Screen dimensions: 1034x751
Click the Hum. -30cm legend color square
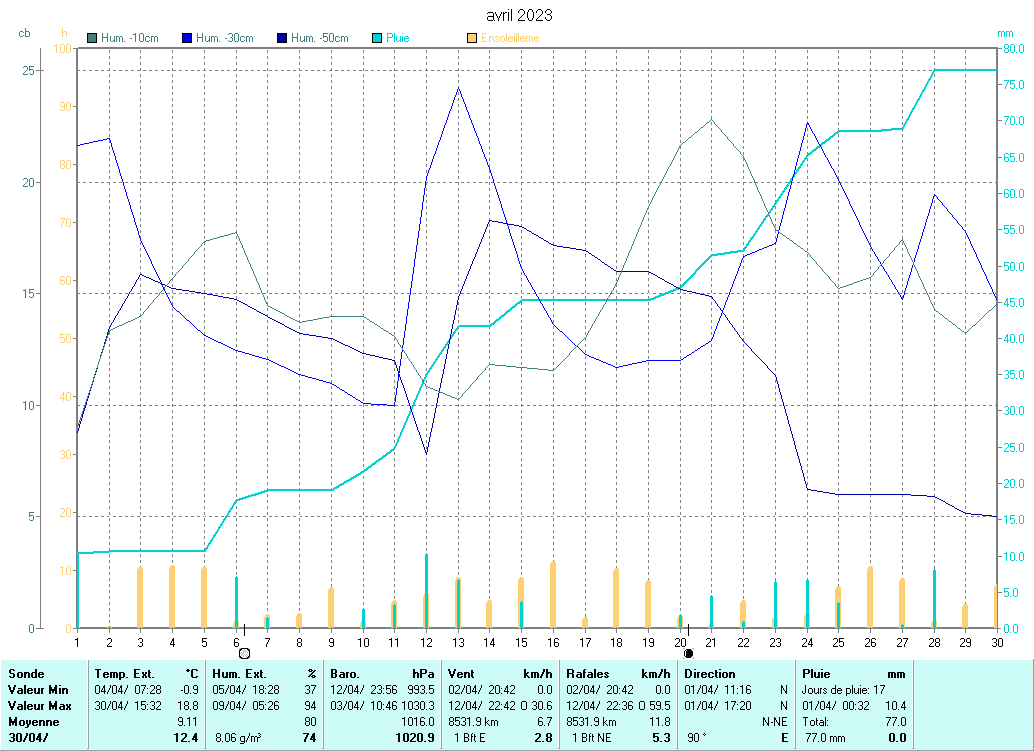187,38
